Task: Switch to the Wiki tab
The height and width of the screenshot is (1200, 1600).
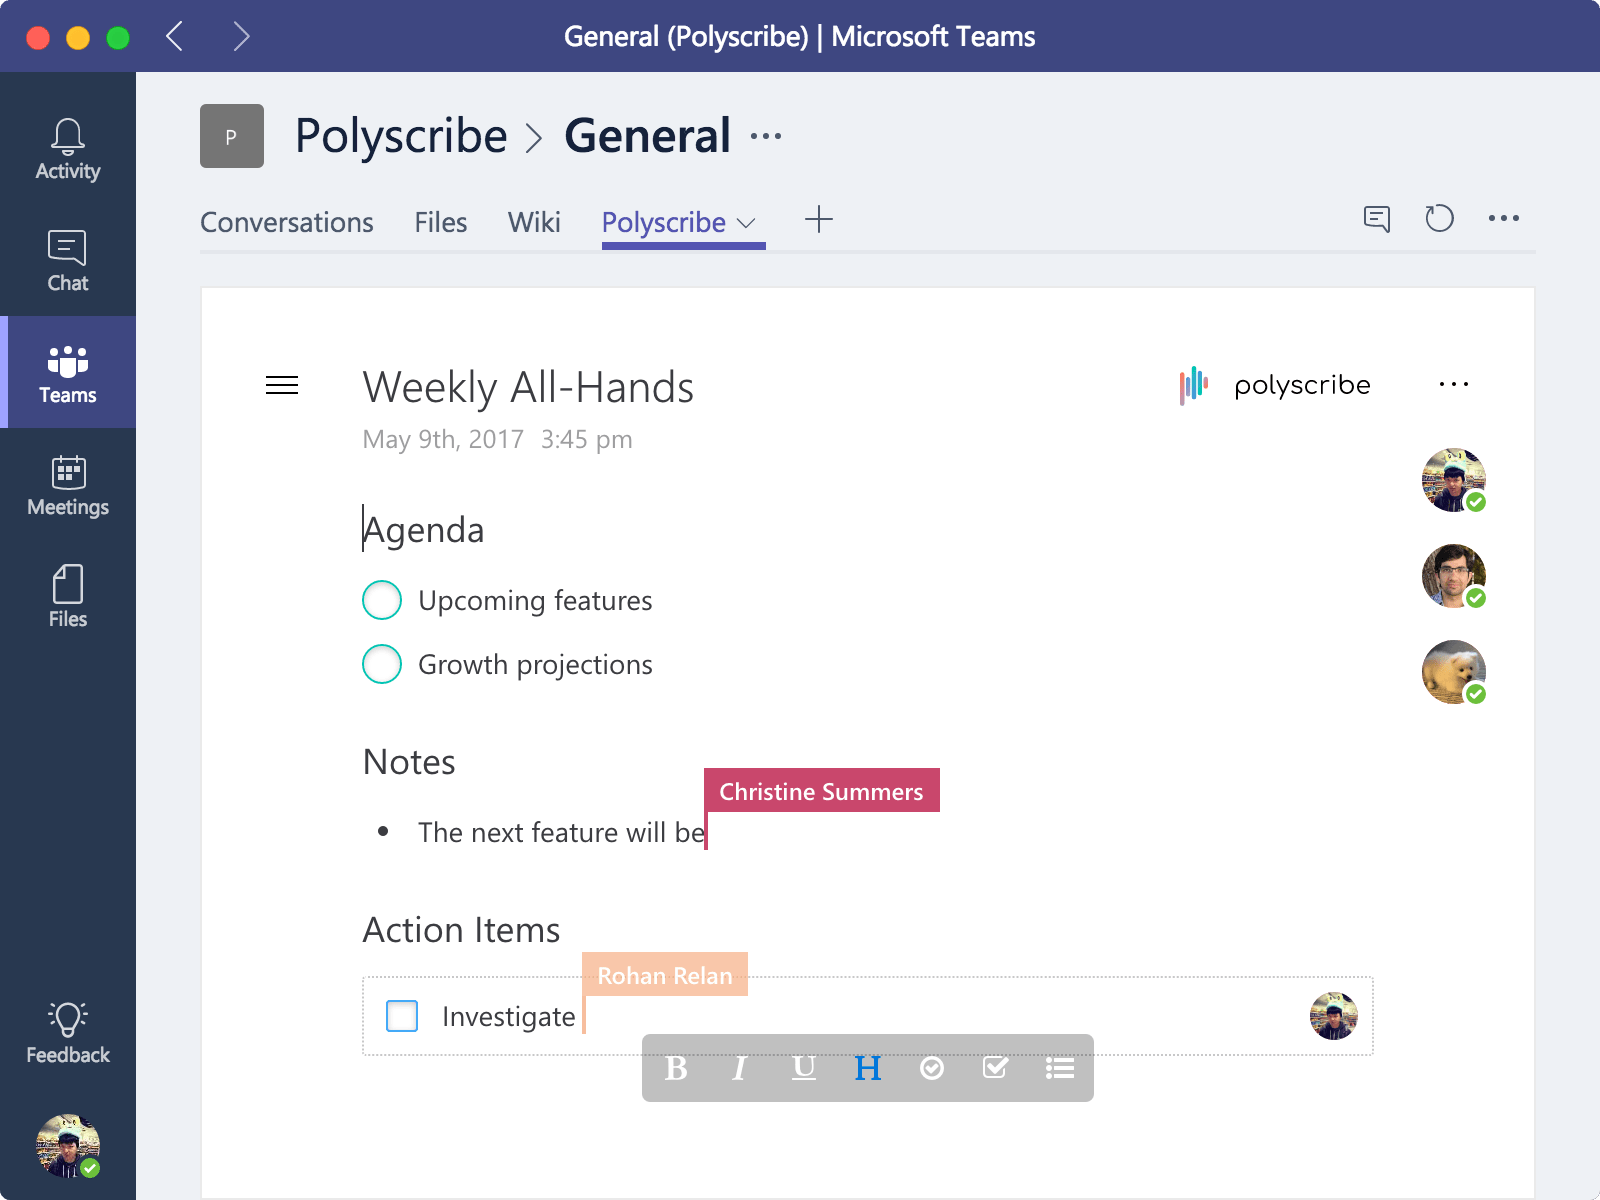Action: coord(534,222)
